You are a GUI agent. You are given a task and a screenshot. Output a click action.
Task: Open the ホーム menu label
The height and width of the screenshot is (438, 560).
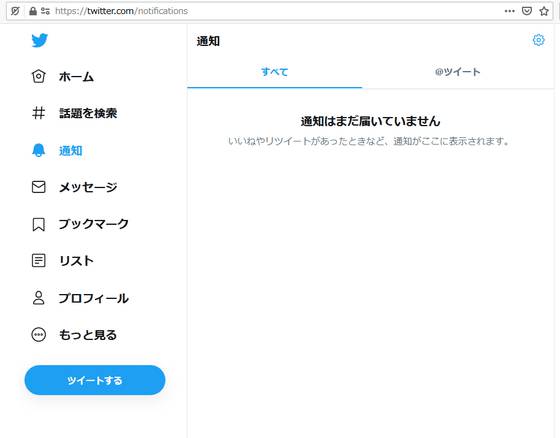76,76
